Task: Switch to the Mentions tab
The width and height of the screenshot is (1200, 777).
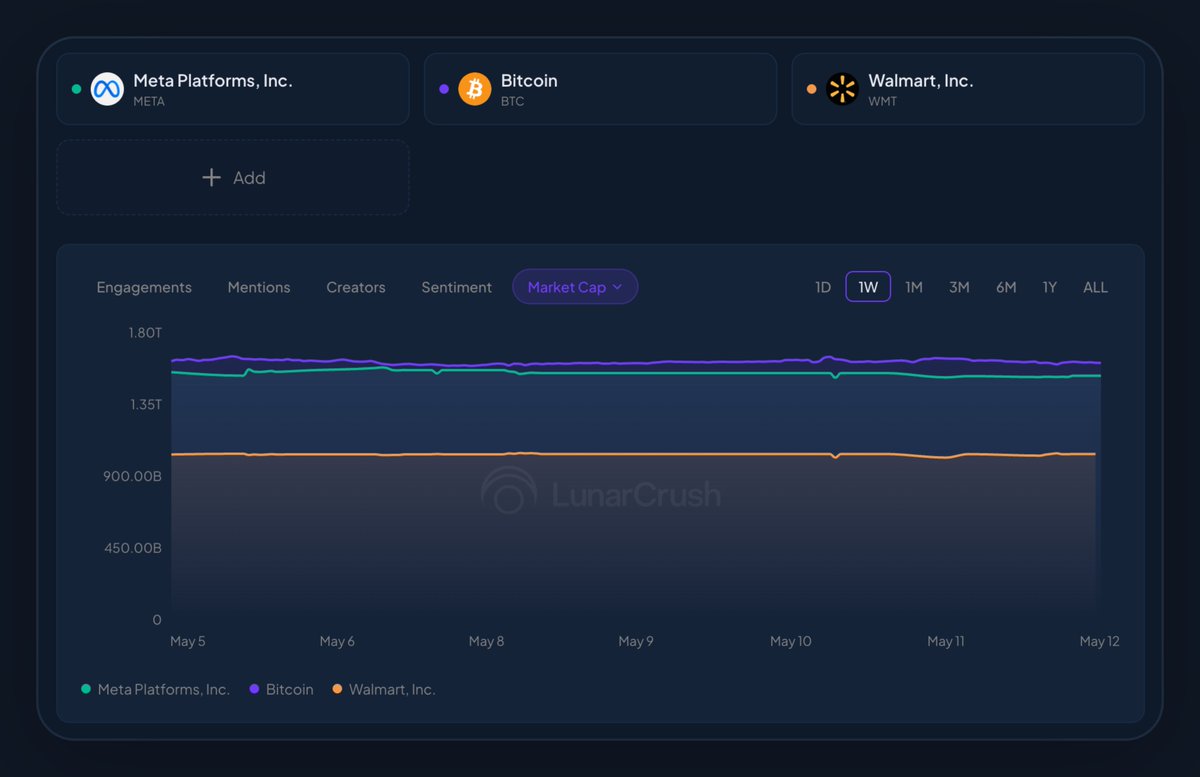Action: [259, 287]
